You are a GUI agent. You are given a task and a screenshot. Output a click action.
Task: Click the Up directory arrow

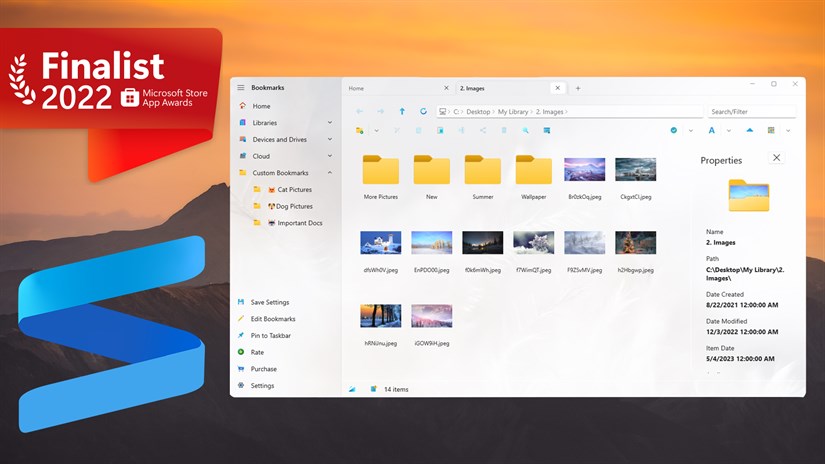pos(402,111)
